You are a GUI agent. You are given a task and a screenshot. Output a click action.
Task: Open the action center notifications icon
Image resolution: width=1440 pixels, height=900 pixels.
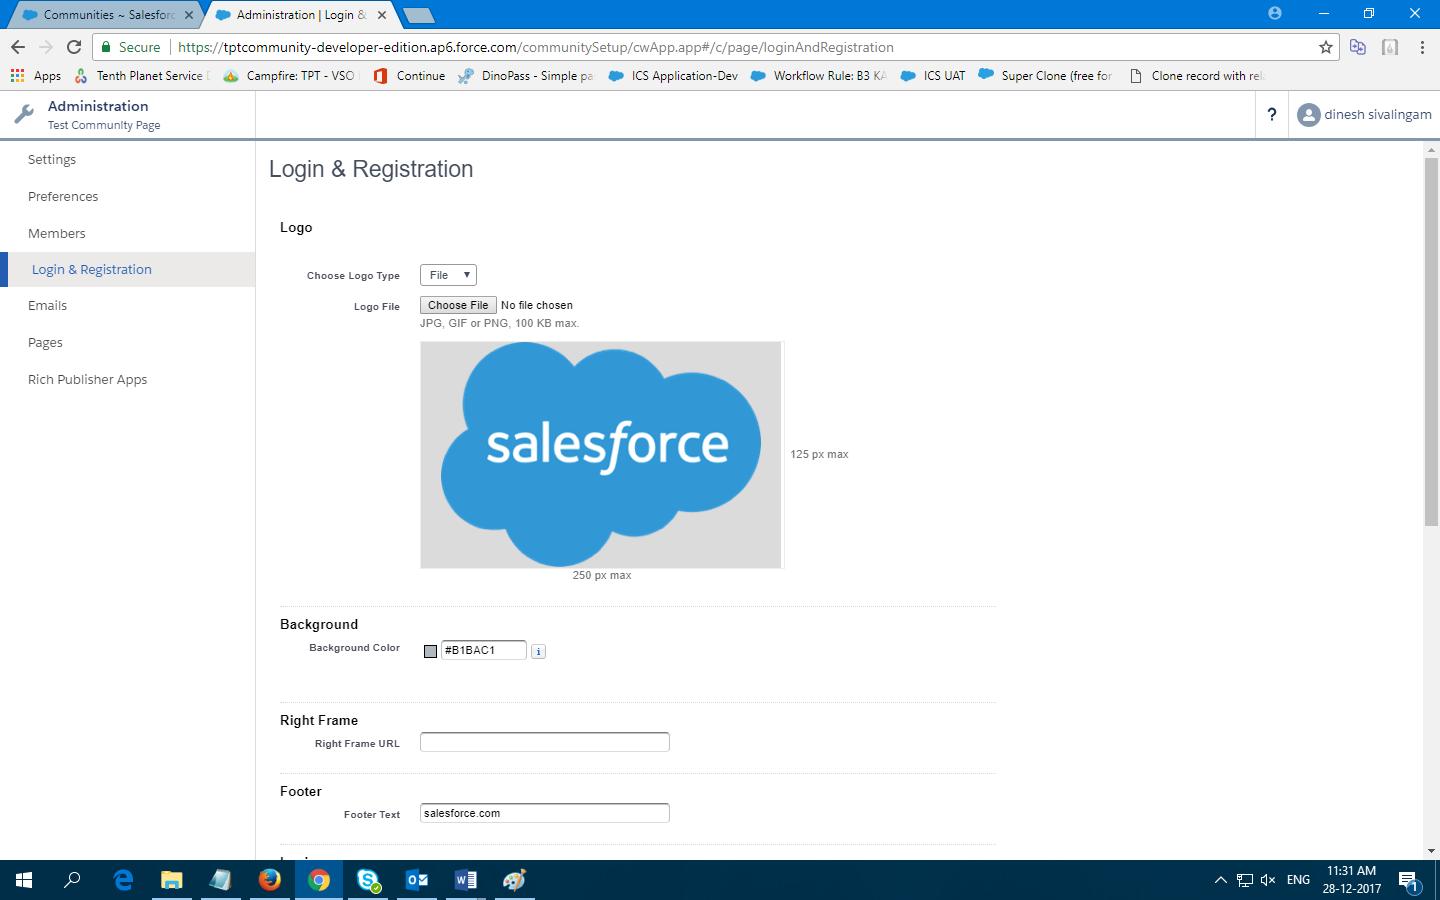click(1408, 881)
